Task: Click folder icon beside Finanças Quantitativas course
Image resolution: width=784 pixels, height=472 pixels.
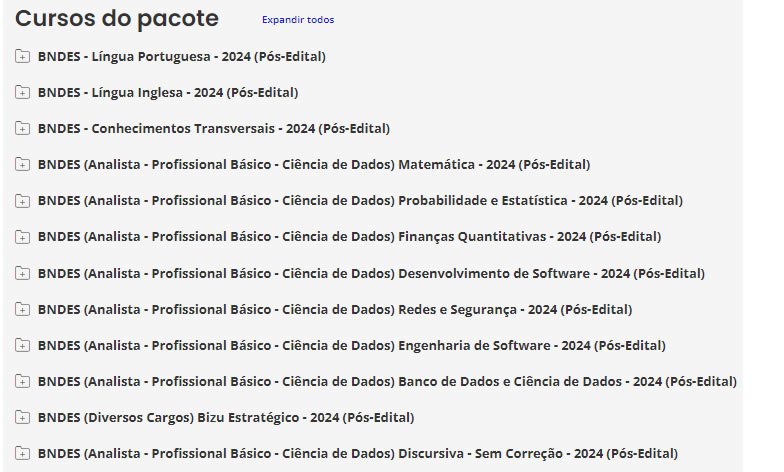Action: [23, 236]
